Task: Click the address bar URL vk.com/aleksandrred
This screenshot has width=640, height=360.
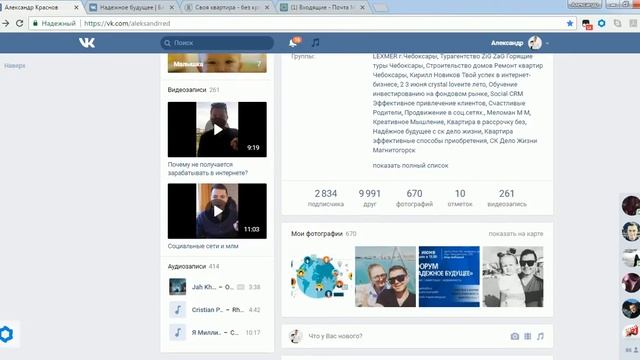Action: (127, 23)
